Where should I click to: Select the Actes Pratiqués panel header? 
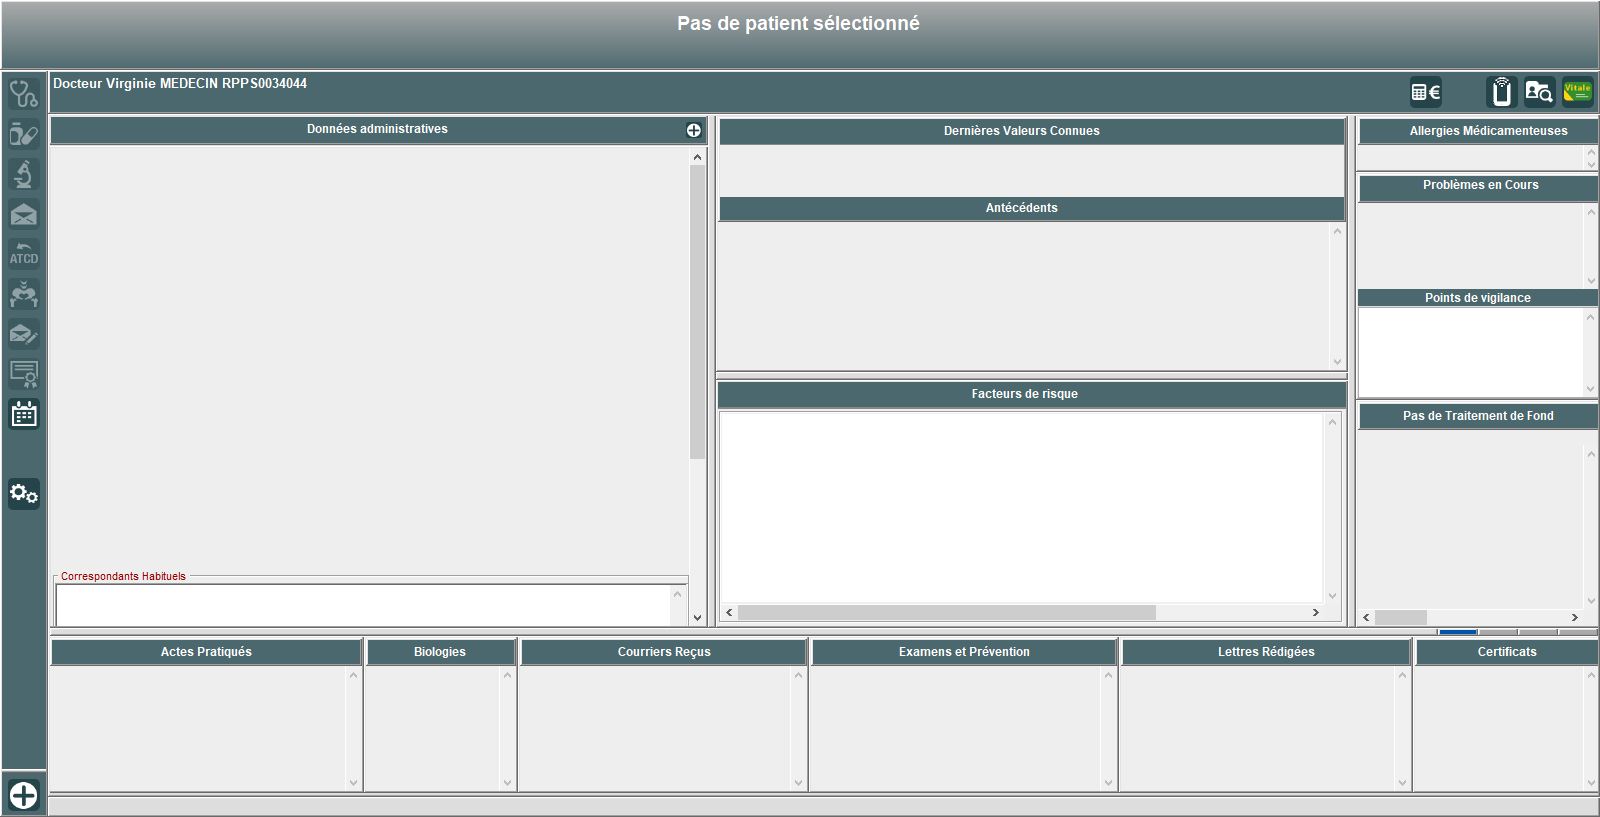[206, 652]
